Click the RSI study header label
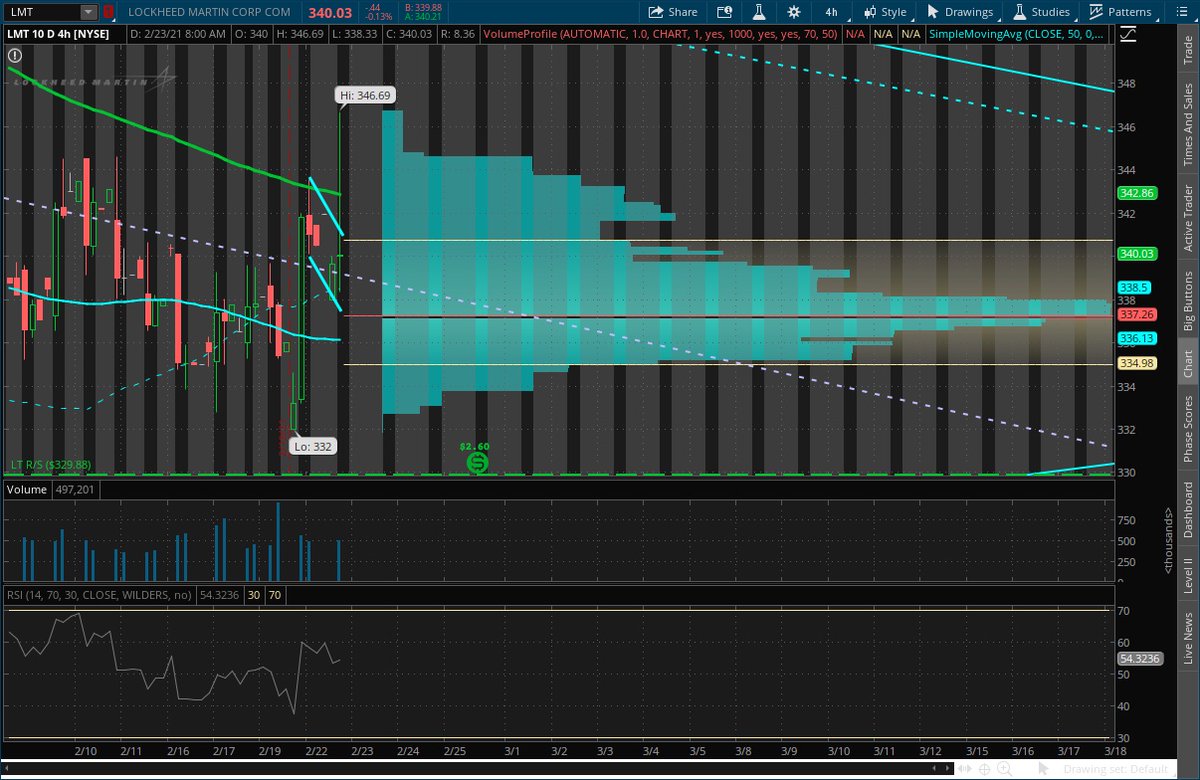The height and width of the screenshot is (780, 1200). [x=98, y=596]
